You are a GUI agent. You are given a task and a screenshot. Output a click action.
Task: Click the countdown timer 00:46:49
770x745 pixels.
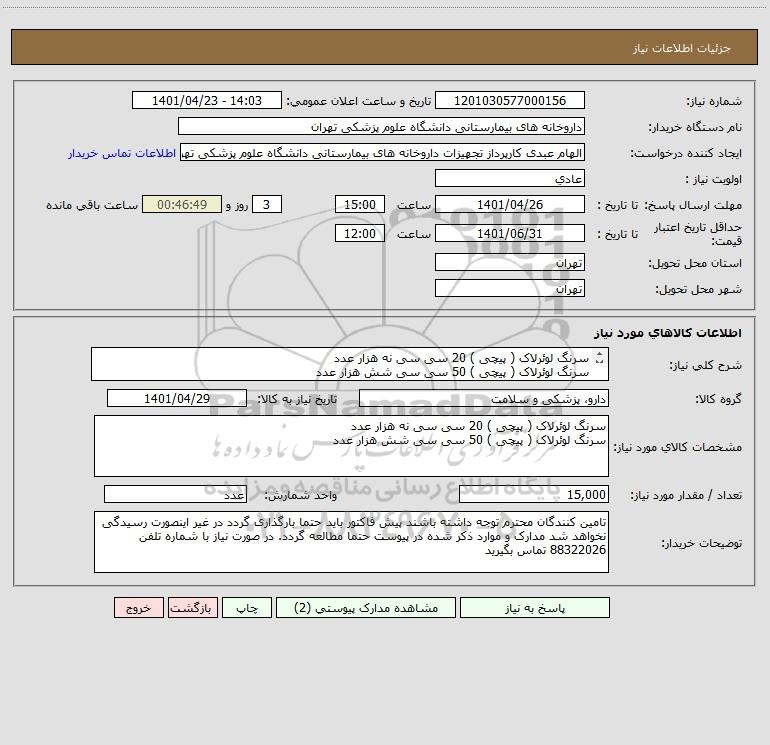[x=182, y=204]
